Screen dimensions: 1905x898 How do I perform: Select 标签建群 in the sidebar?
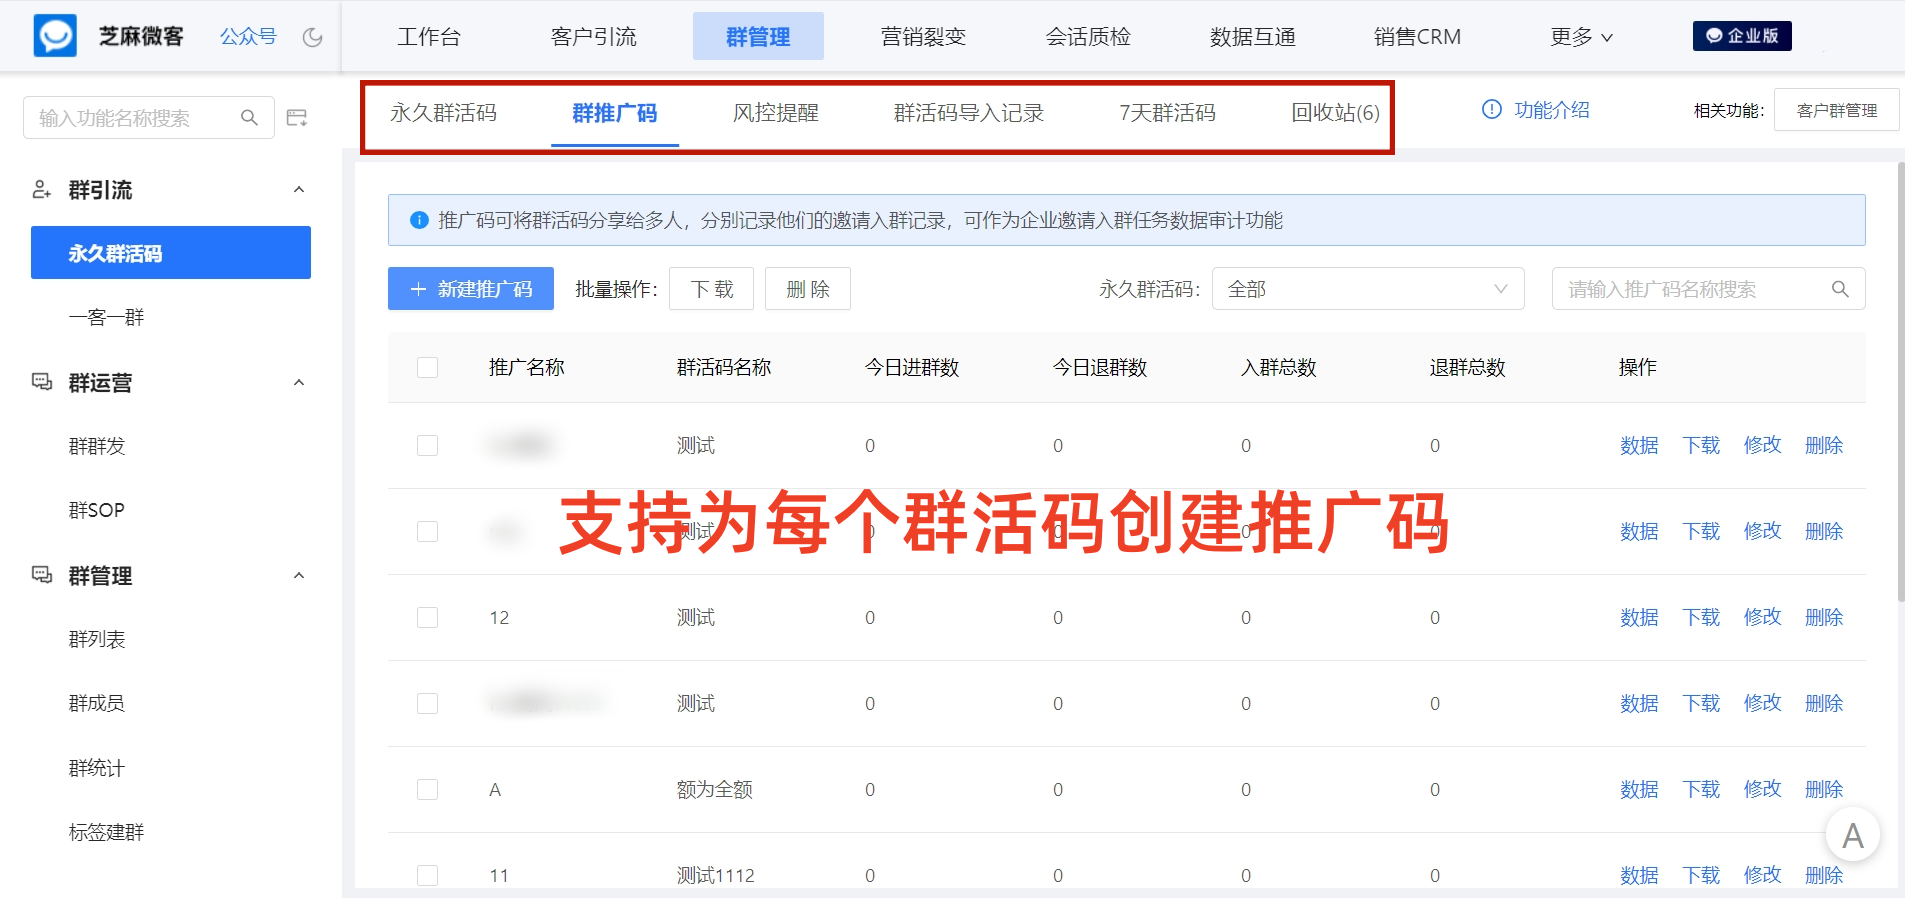pyautogui.click(x=106, y=832)
